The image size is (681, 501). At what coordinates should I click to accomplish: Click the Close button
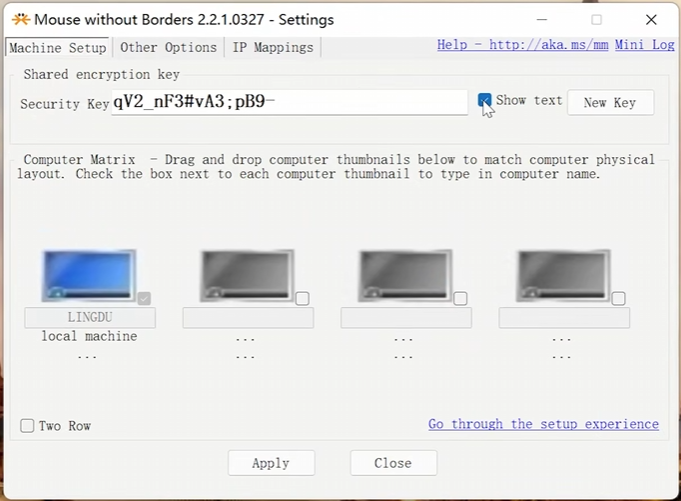(393, 463)
